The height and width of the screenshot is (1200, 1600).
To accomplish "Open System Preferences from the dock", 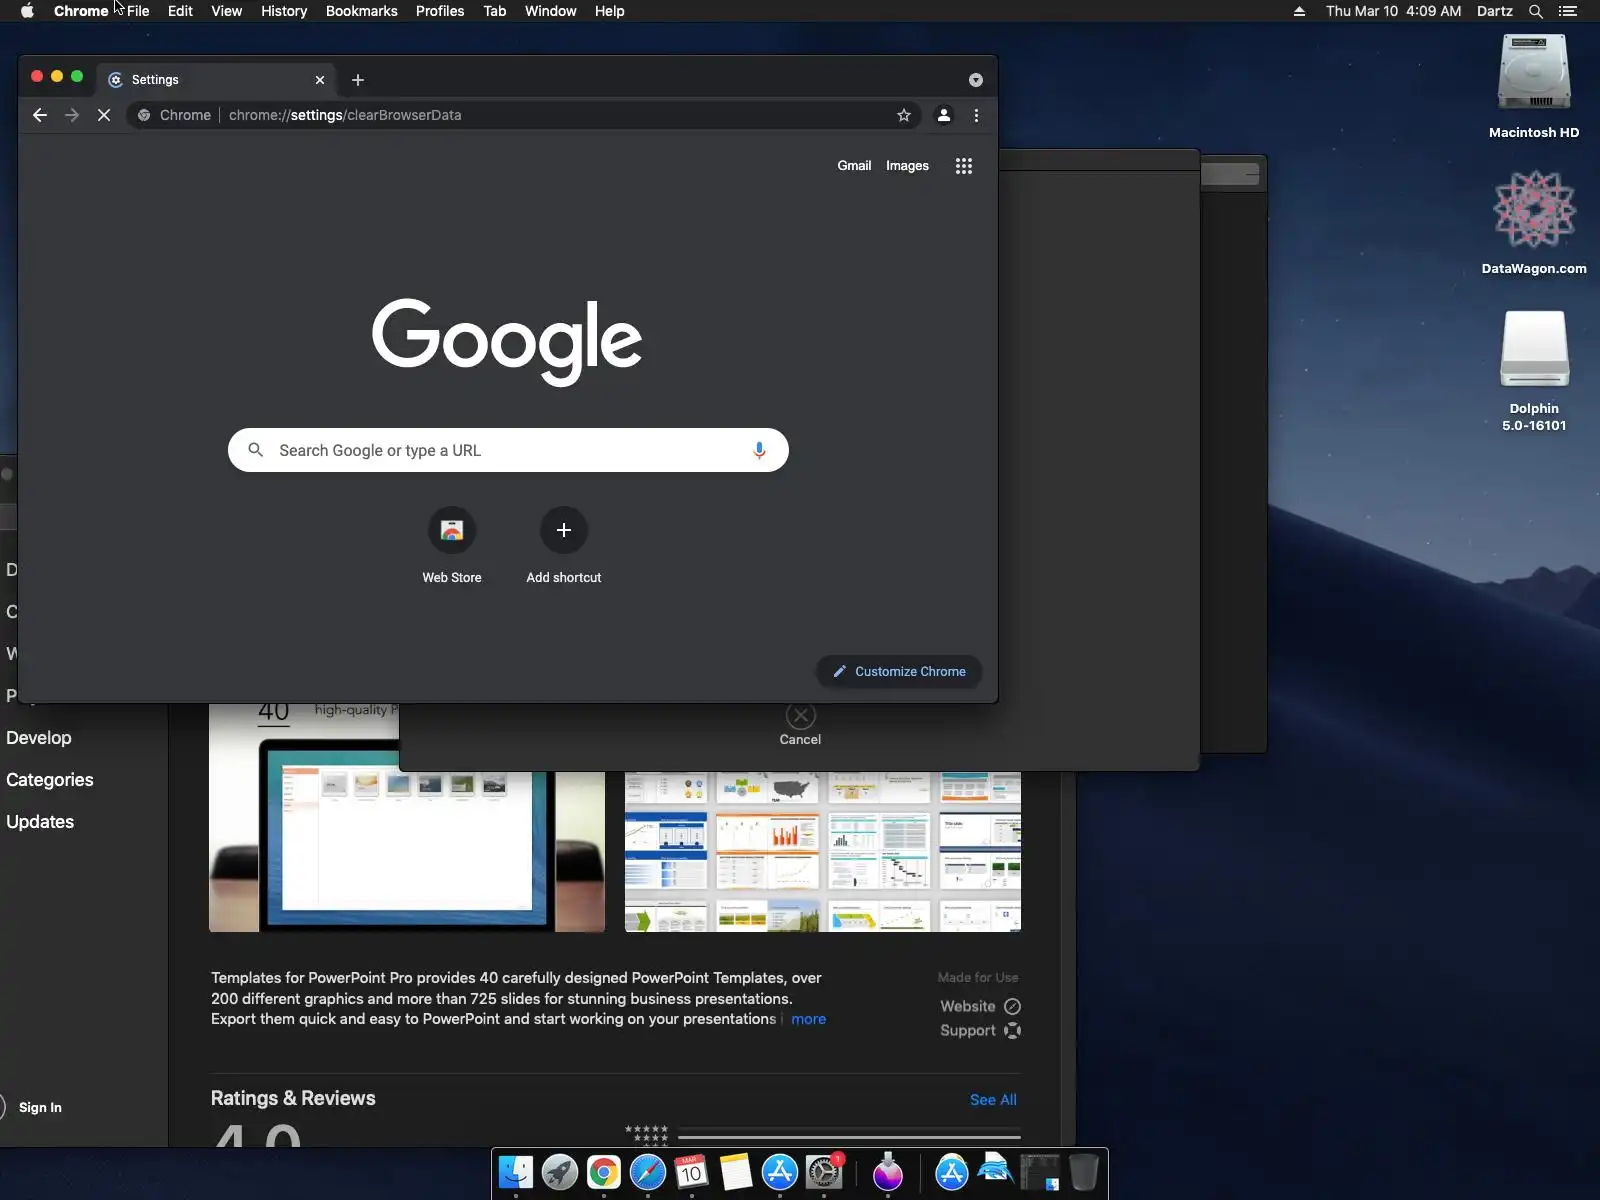I will (x=824, y=1172).
